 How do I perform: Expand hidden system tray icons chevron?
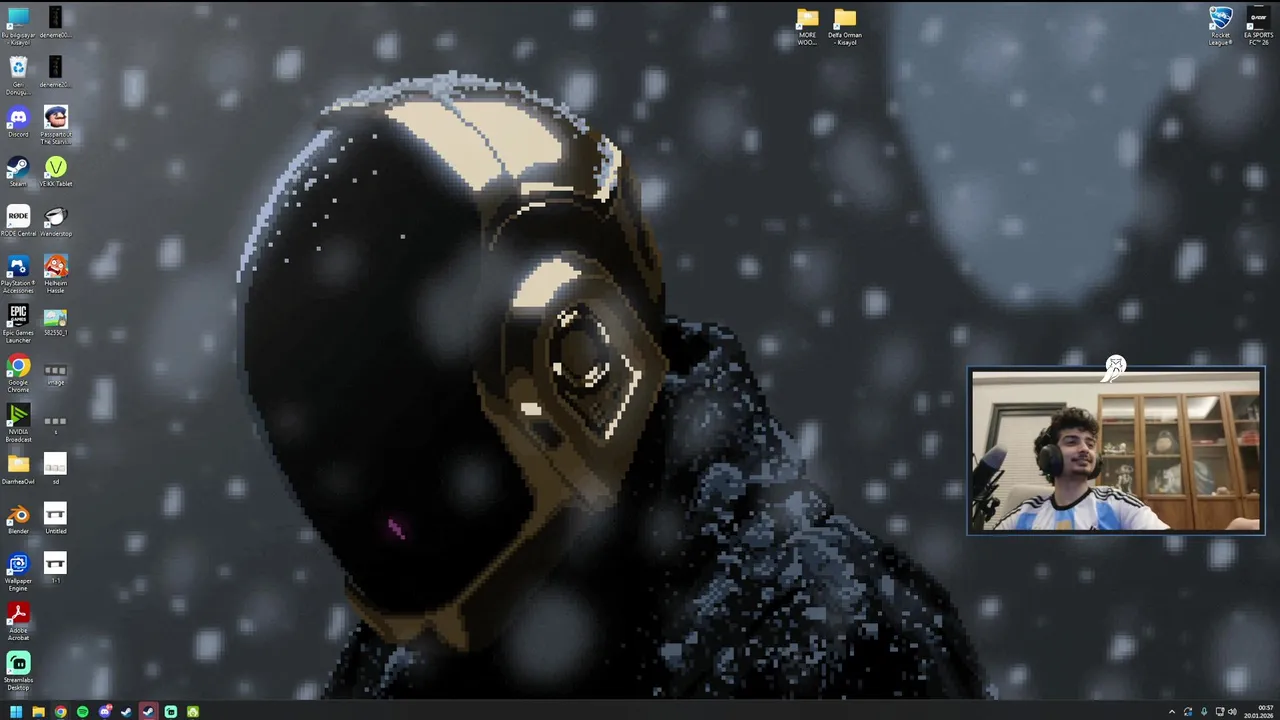click(1172, 712)
